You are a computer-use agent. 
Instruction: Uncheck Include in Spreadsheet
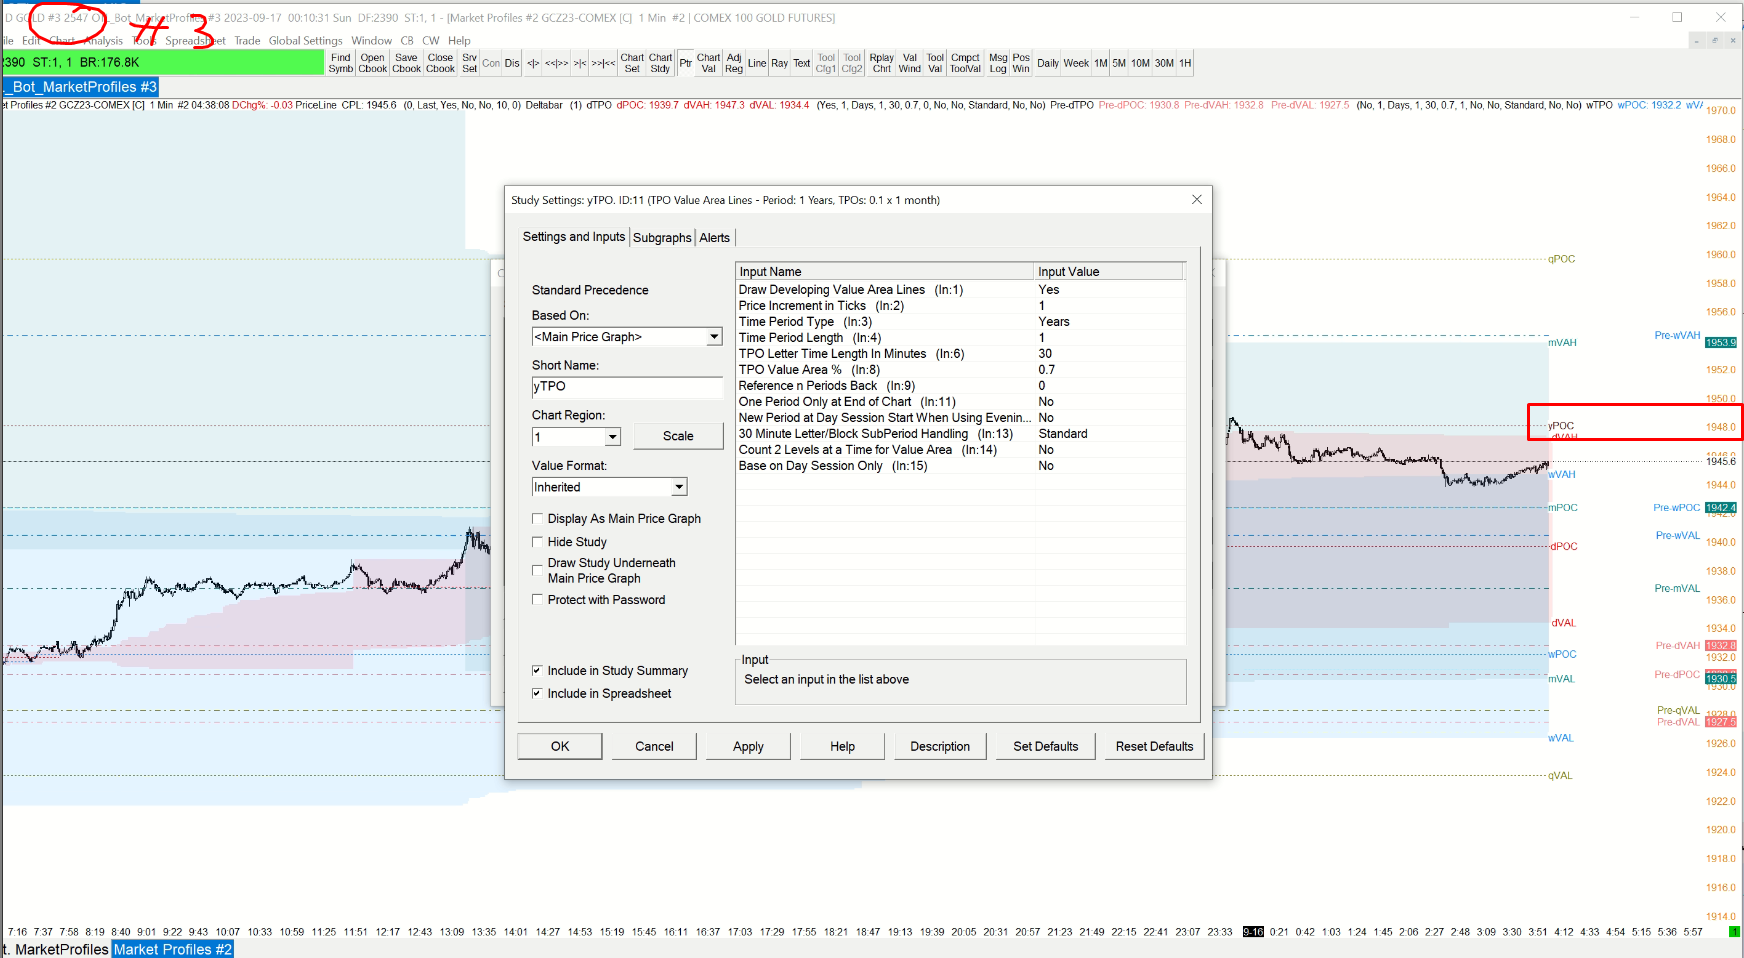tap(537, 694)
